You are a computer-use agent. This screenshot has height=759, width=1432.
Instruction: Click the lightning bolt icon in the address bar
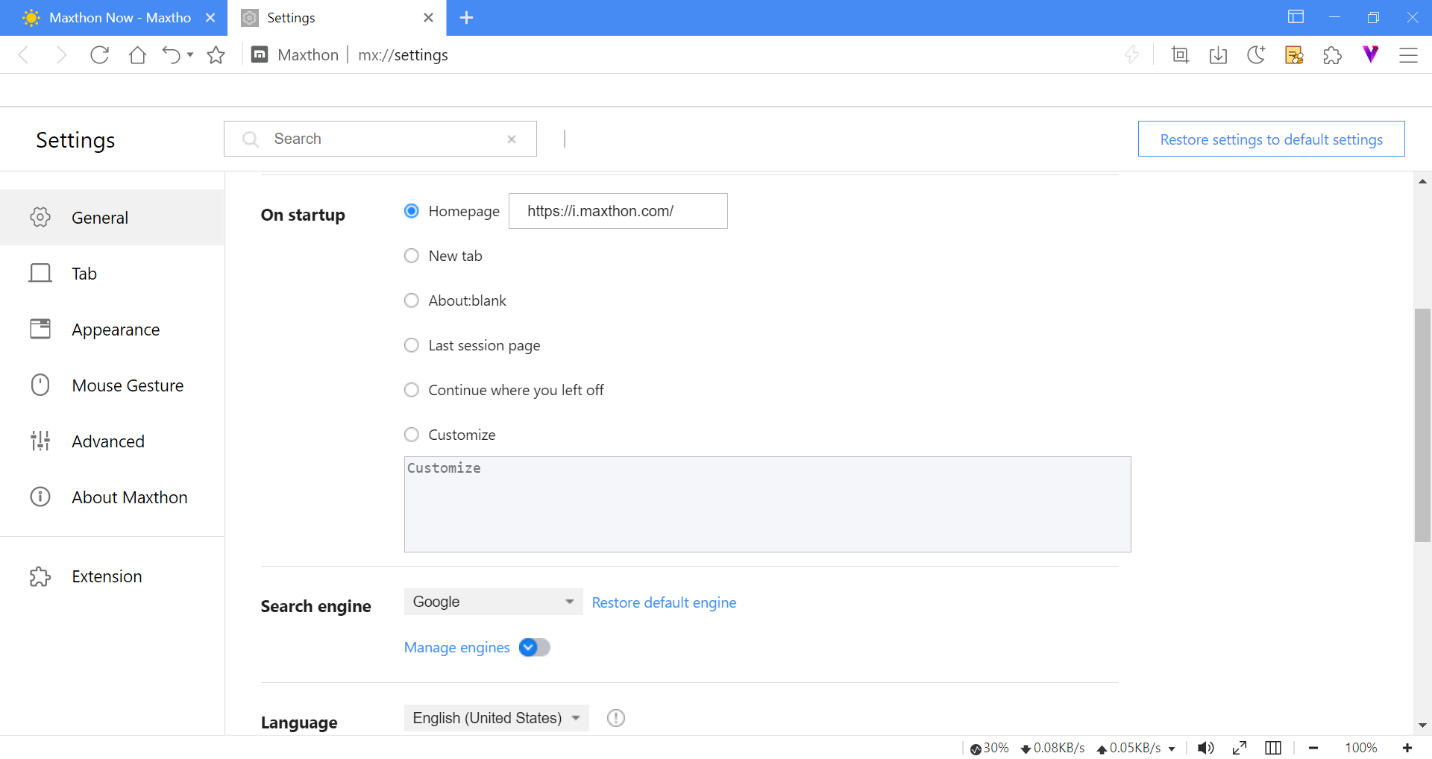click(1132, 55)
